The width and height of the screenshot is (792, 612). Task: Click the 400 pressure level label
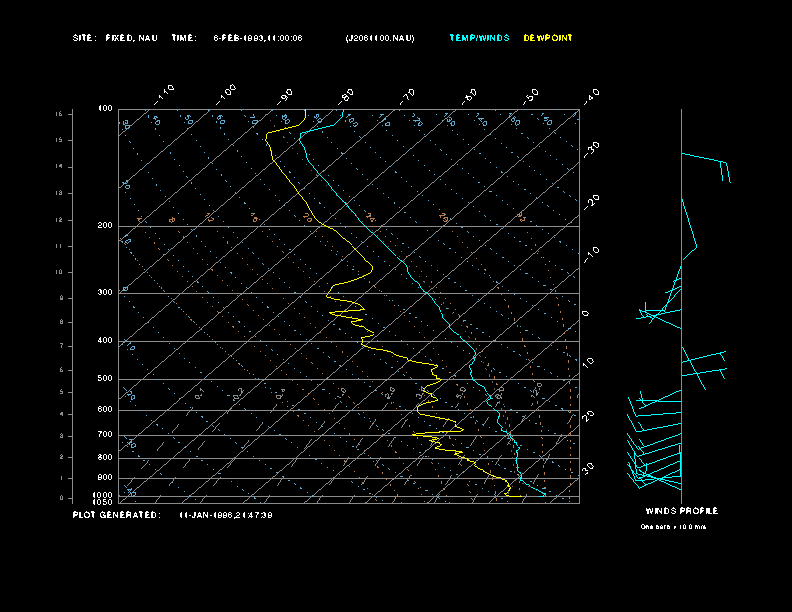(x=105, y=340)
